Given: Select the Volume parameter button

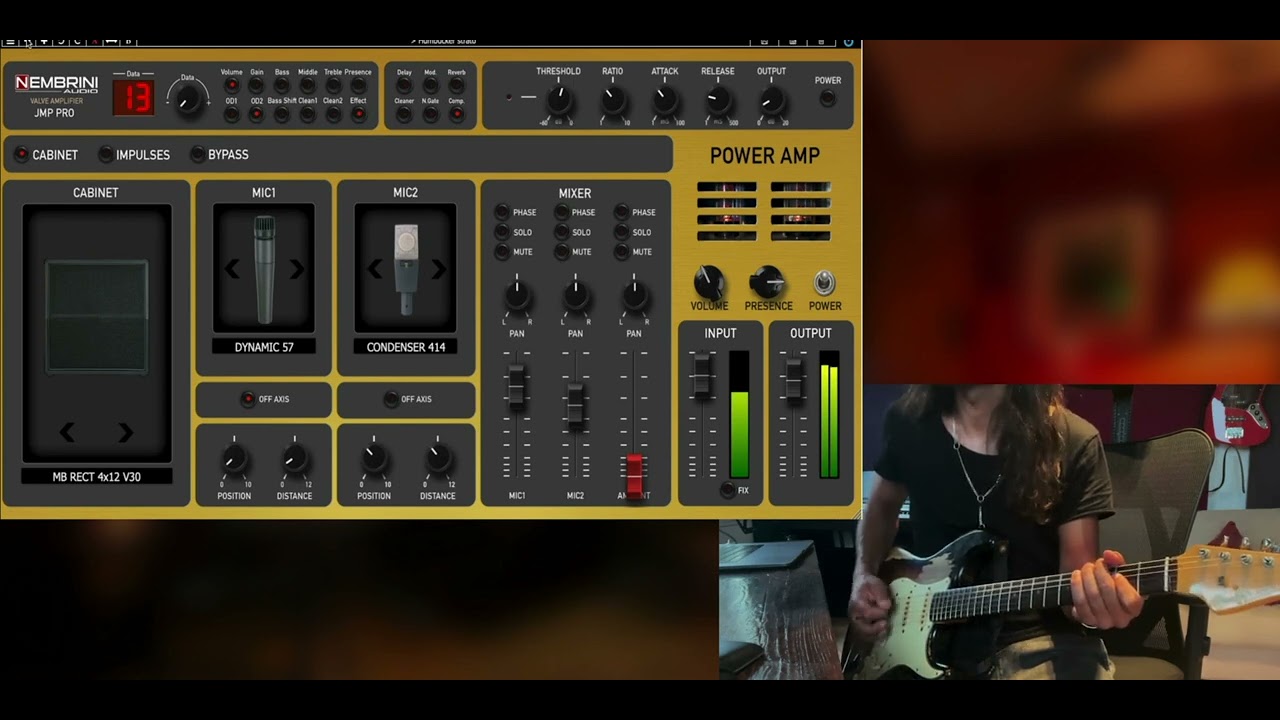Looking at the screenshot, I should [231, 86].
